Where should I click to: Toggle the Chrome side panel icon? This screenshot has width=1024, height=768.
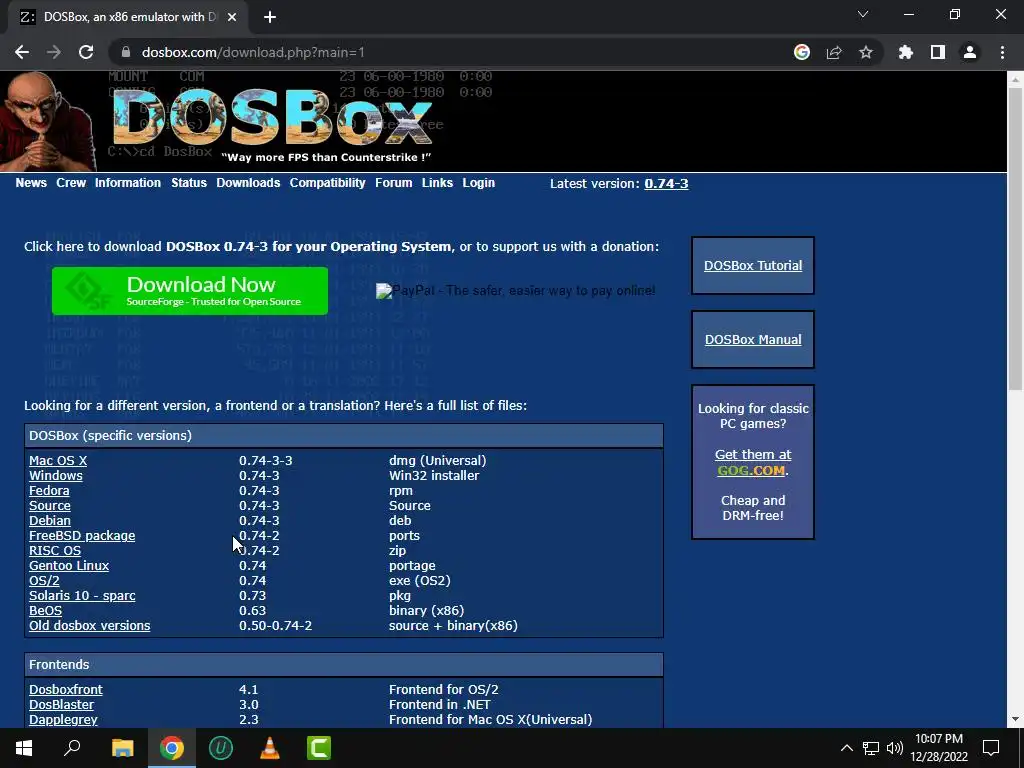click(938, 52)
